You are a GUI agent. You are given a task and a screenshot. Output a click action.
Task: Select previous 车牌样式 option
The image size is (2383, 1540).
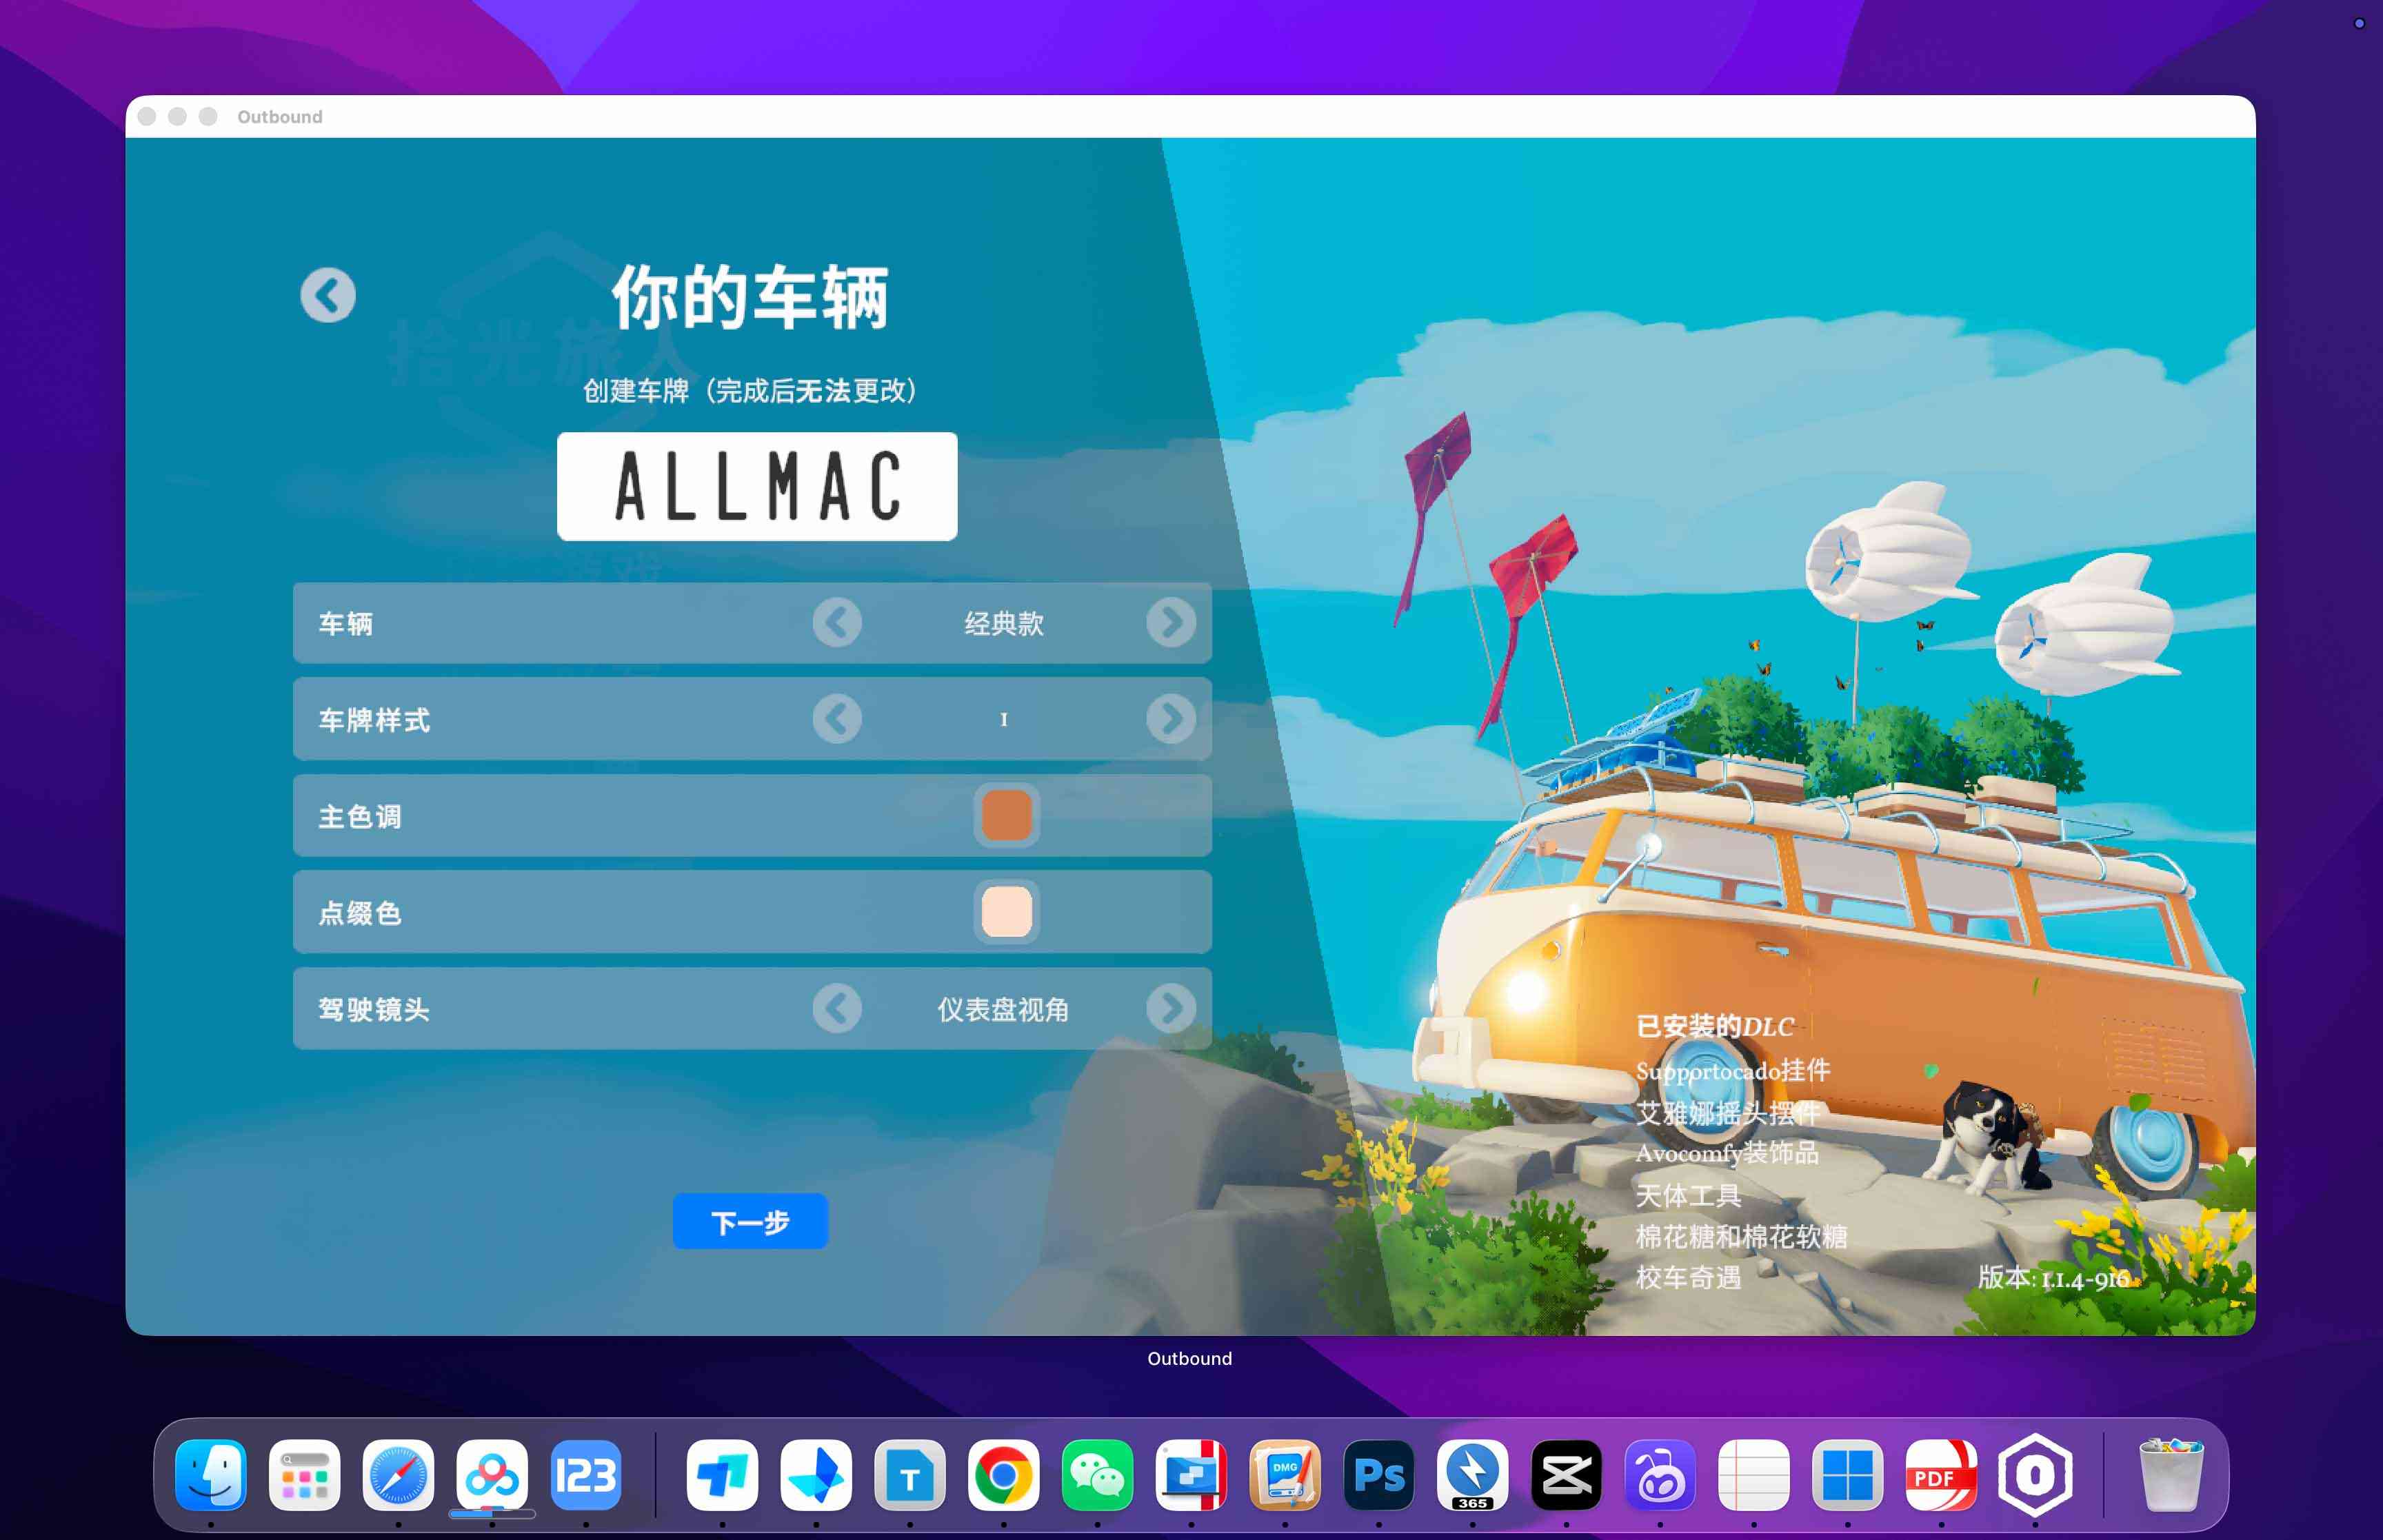click(837, 719)
